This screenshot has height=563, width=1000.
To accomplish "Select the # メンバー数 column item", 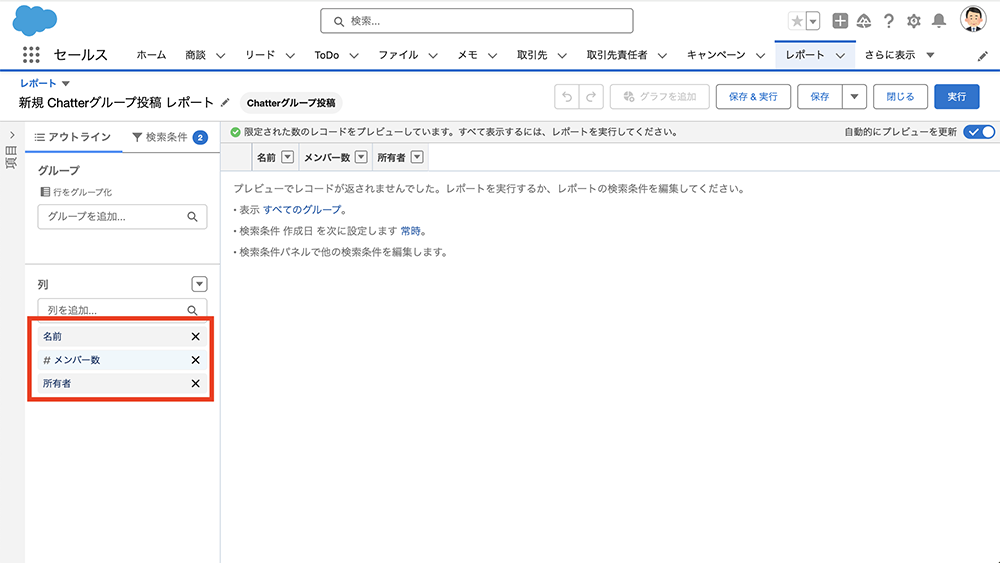I will point(121,360).
